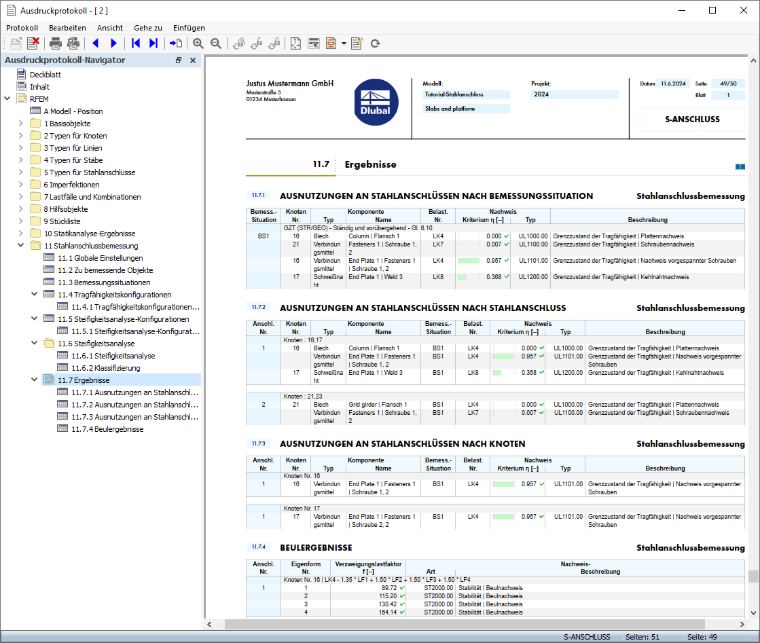Collapse the 11.7 Ergebnisse node
The image size is (760, 643).
click(x=34, y=380)
